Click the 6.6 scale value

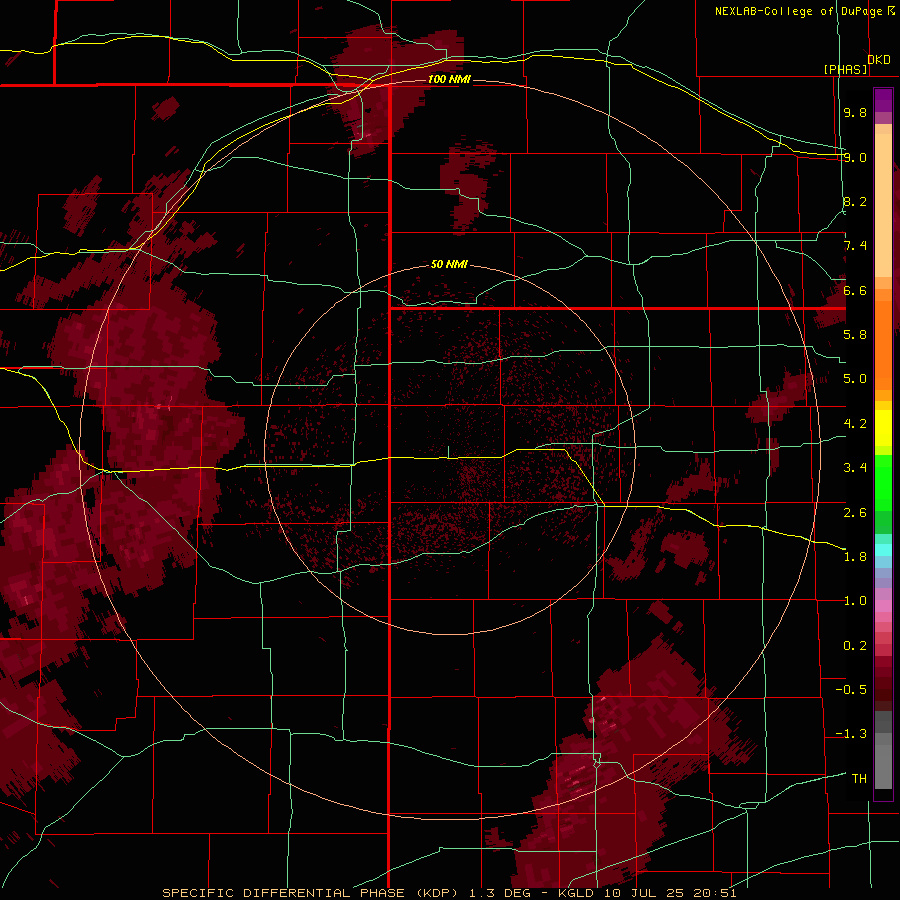855,290
